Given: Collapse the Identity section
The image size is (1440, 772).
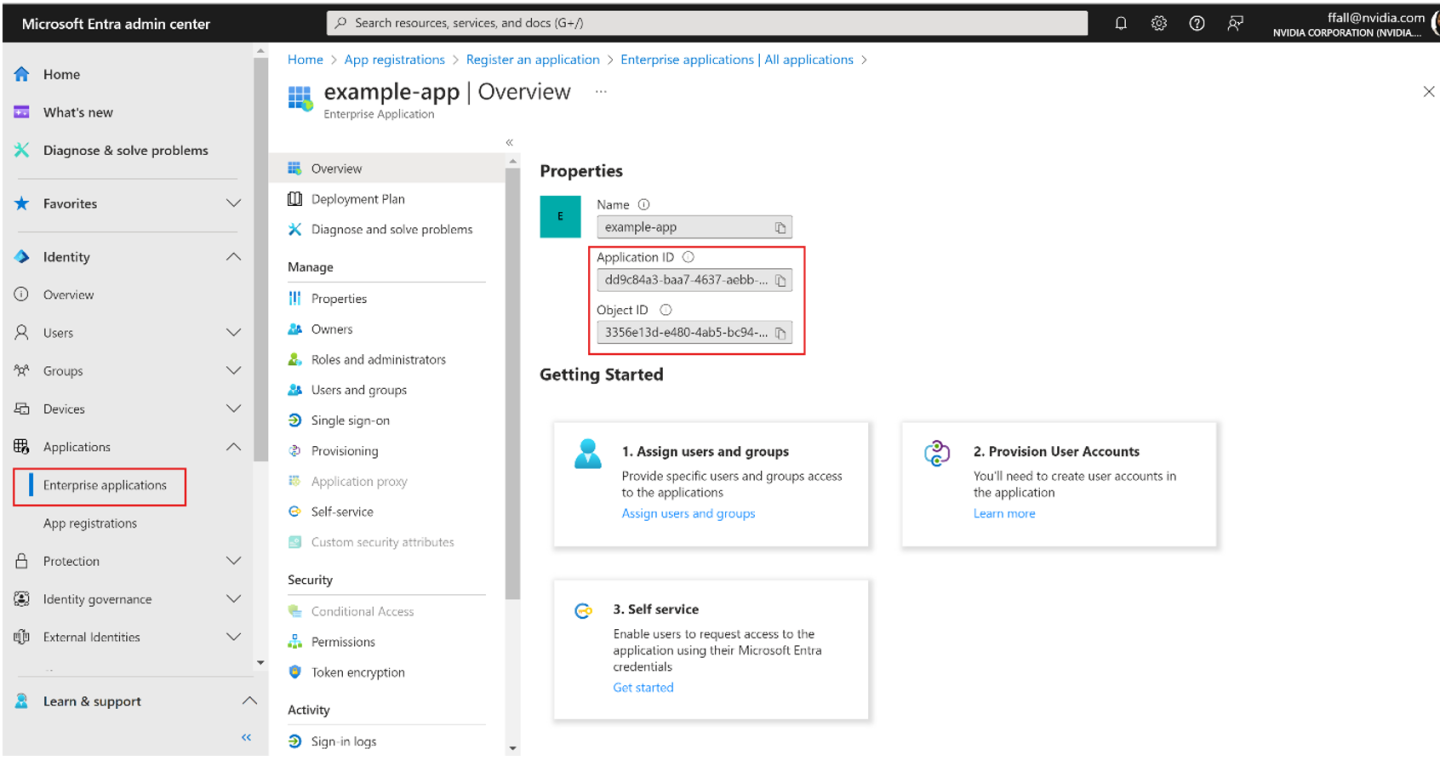Looking at the screenshot, I should 233,257.
